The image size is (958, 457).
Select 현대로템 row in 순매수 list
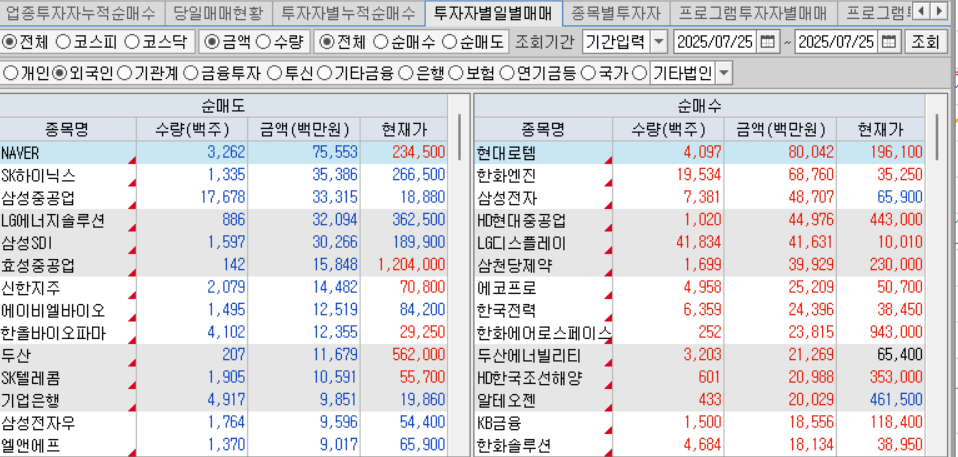click(x=700, y=153)
